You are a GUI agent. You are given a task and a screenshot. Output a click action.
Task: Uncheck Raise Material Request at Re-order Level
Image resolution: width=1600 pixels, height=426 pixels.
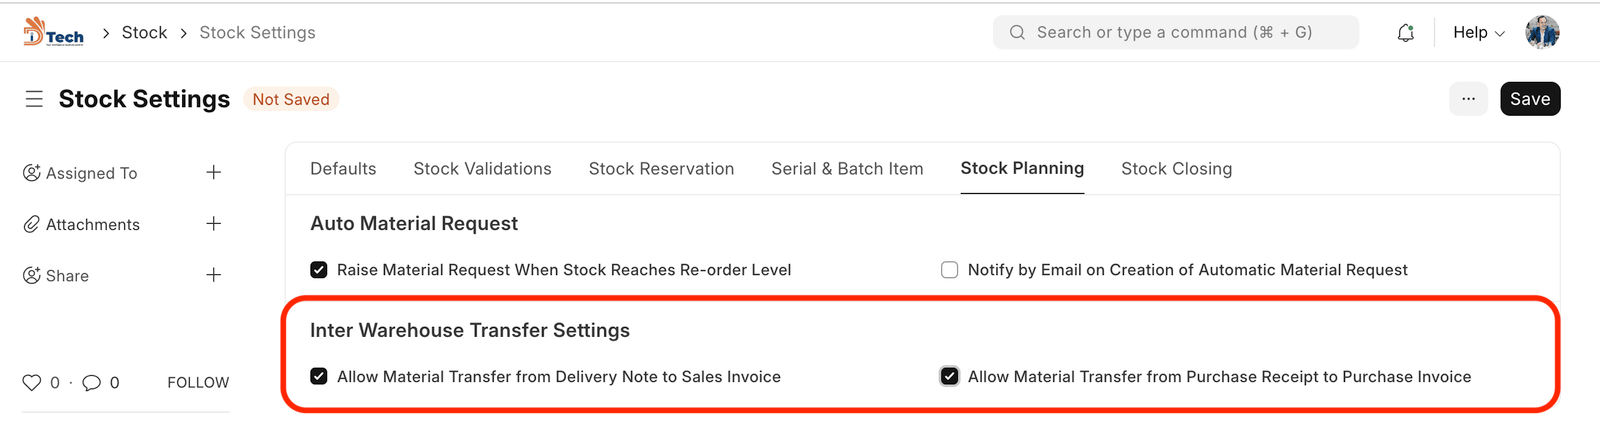pos(319,270)
